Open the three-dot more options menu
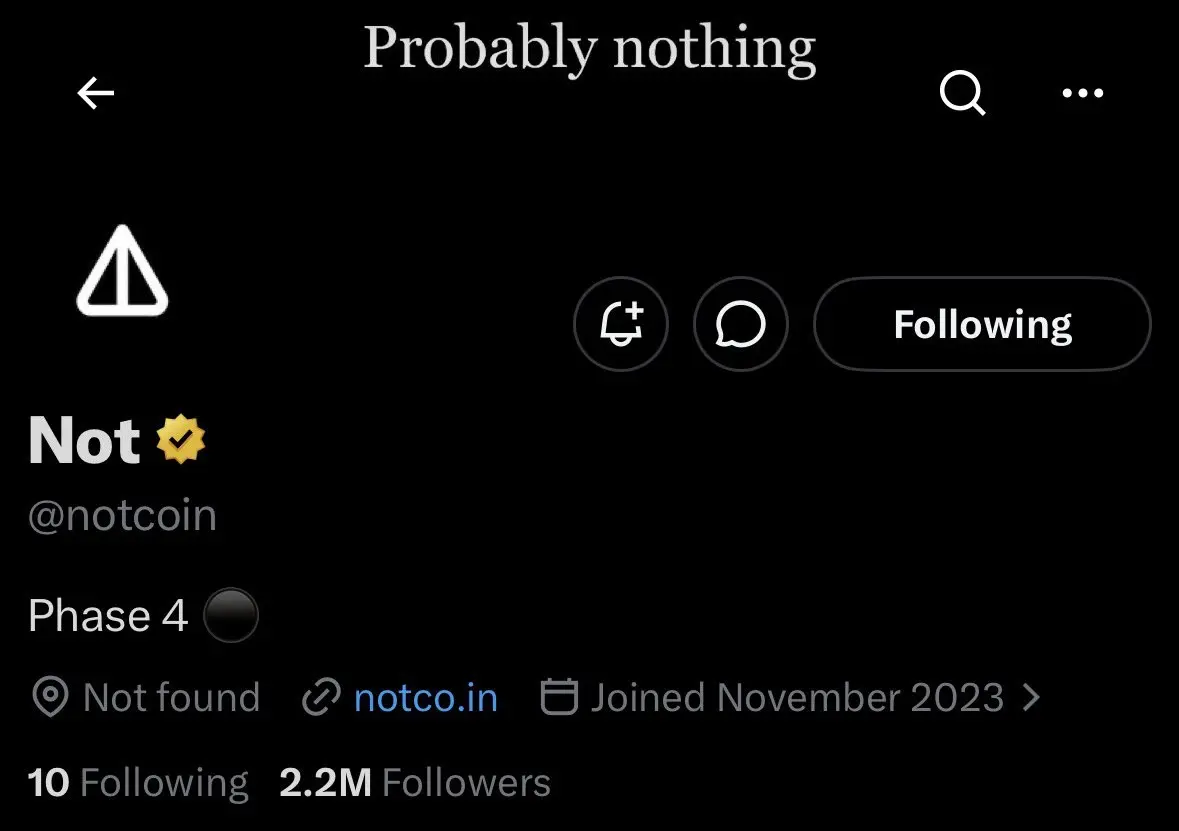Screen dimensions: 1179x831 tap(1081, 94)
